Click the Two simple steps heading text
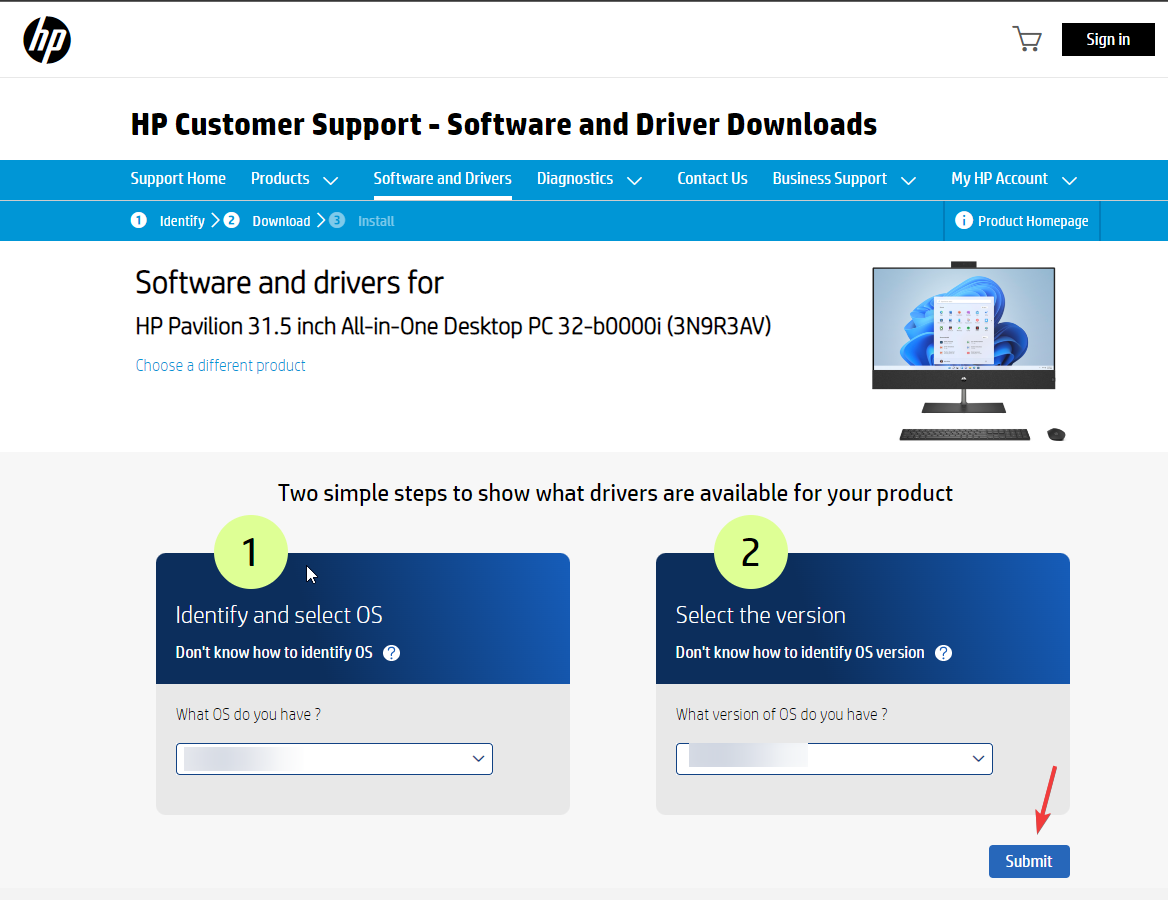Viewport: 1168px width, 900px height. click(x=615, y=493)
